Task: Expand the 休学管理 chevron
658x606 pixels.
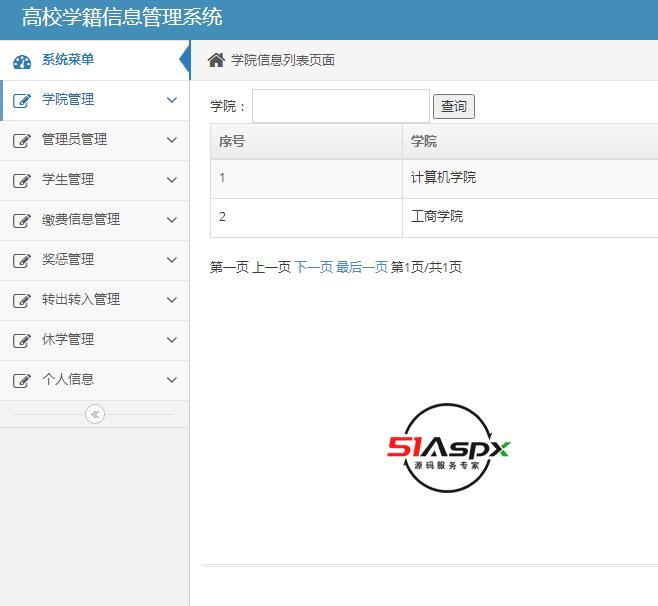Action: [172, 340]
